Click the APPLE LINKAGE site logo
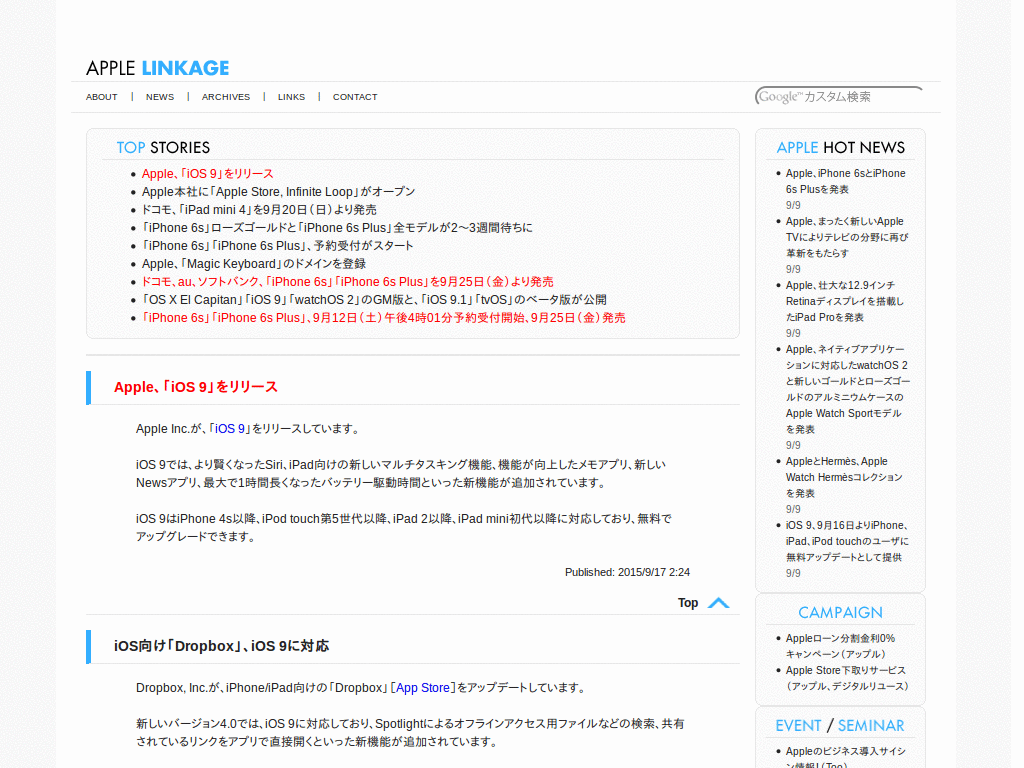 click(x=157, y=68)
